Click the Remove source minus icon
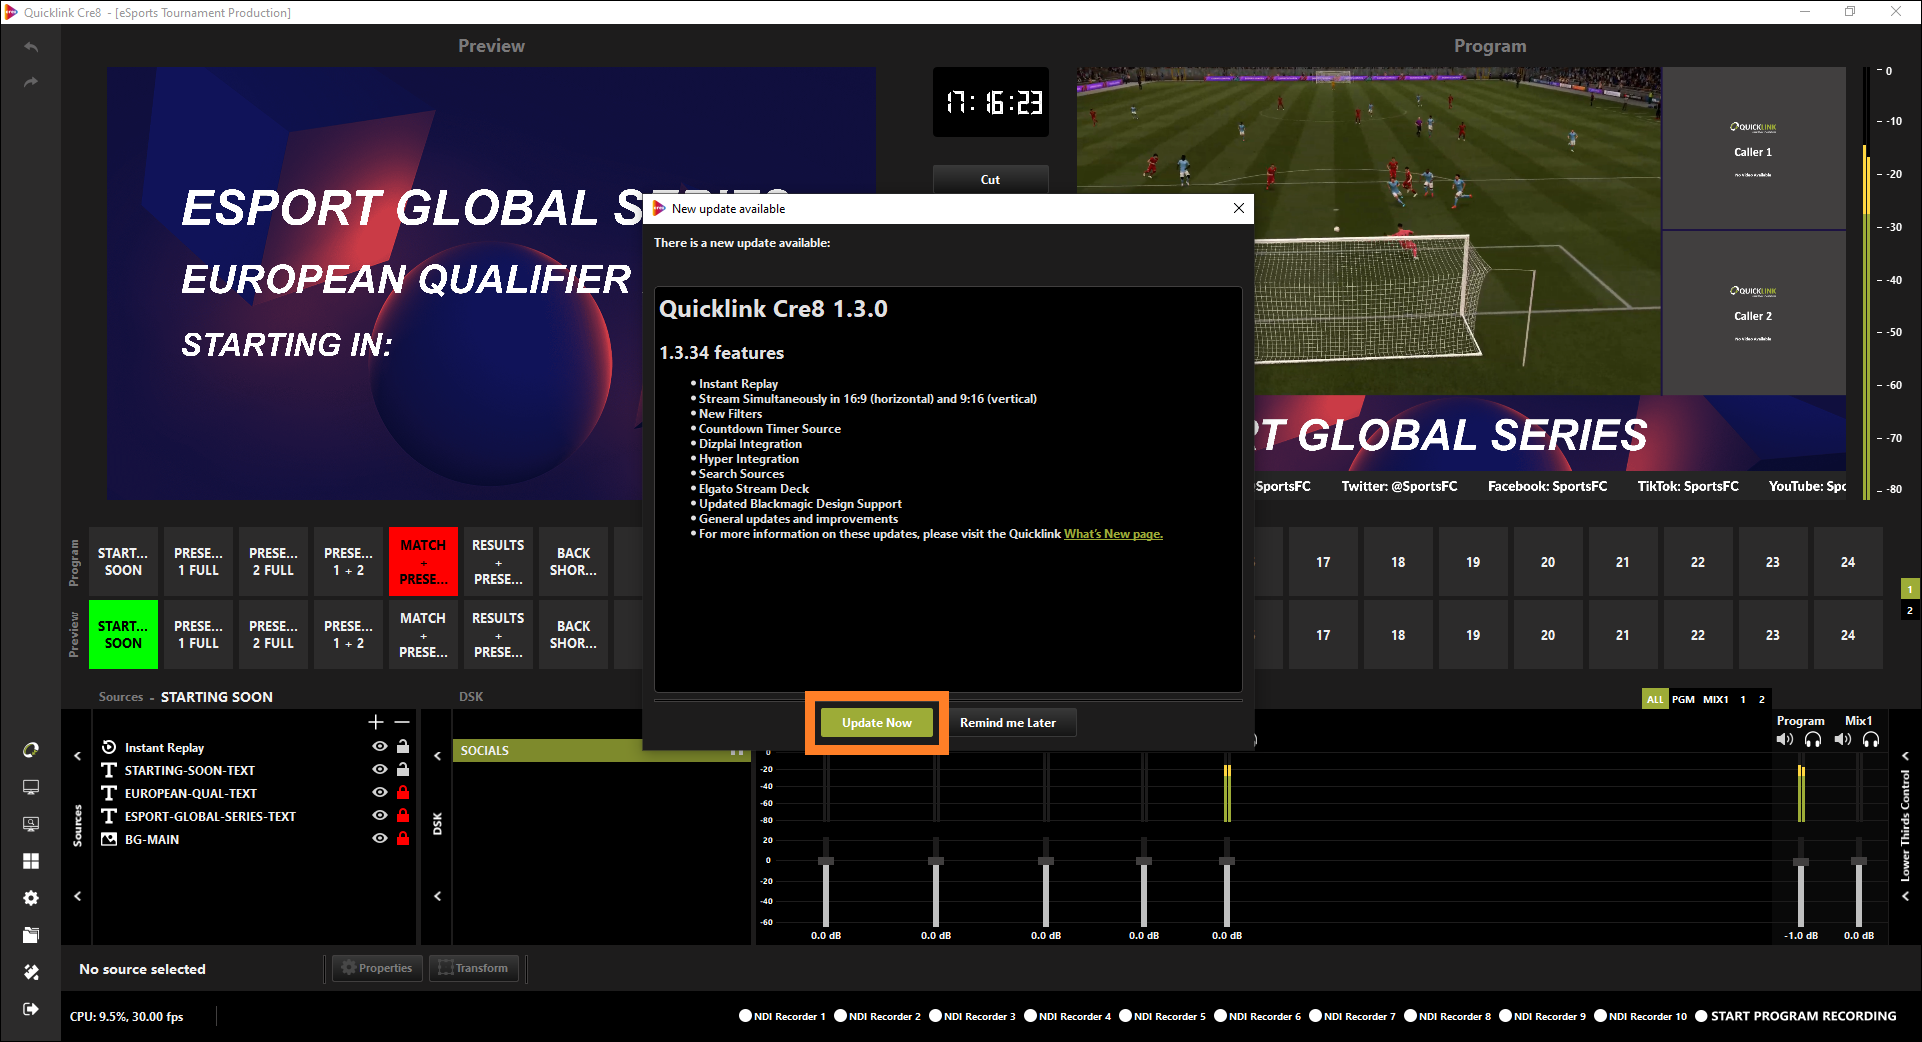The image size is (1922, 1042). pos(402,722)
